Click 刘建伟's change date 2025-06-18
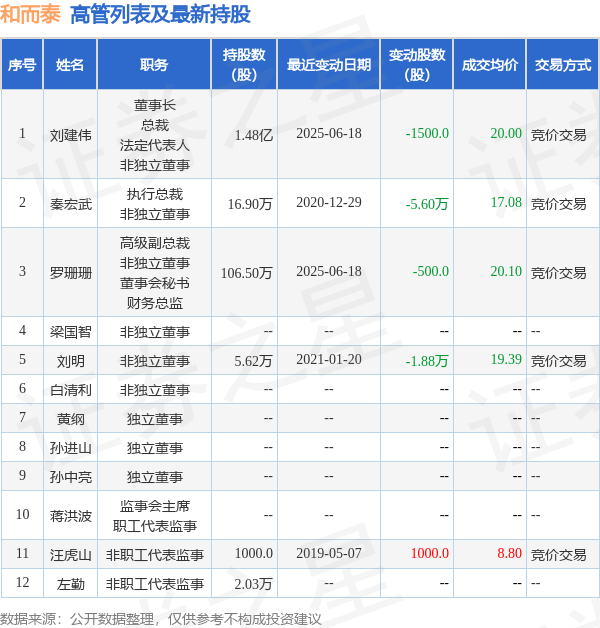600x628 pixels. [329, 133]
